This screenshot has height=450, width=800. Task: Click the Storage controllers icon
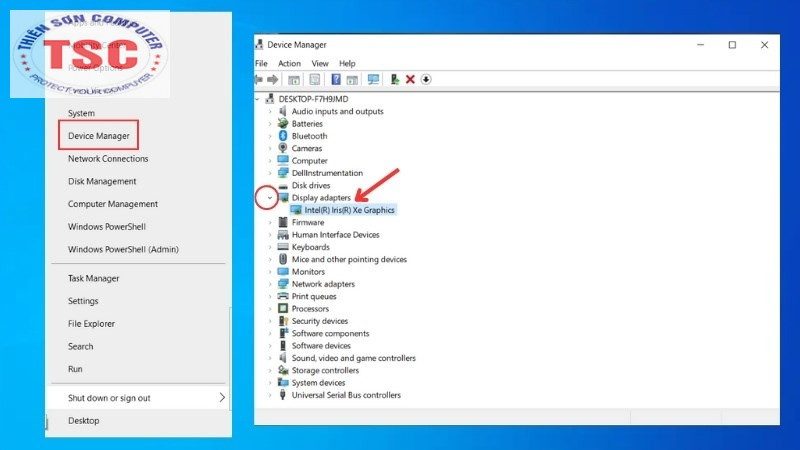(x=283, y=370)
